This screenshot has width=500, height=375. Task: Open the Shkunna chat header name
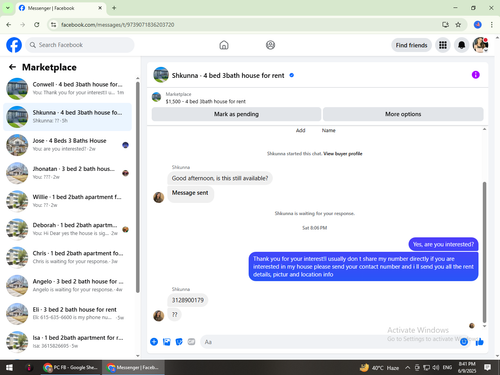(228, 75)
